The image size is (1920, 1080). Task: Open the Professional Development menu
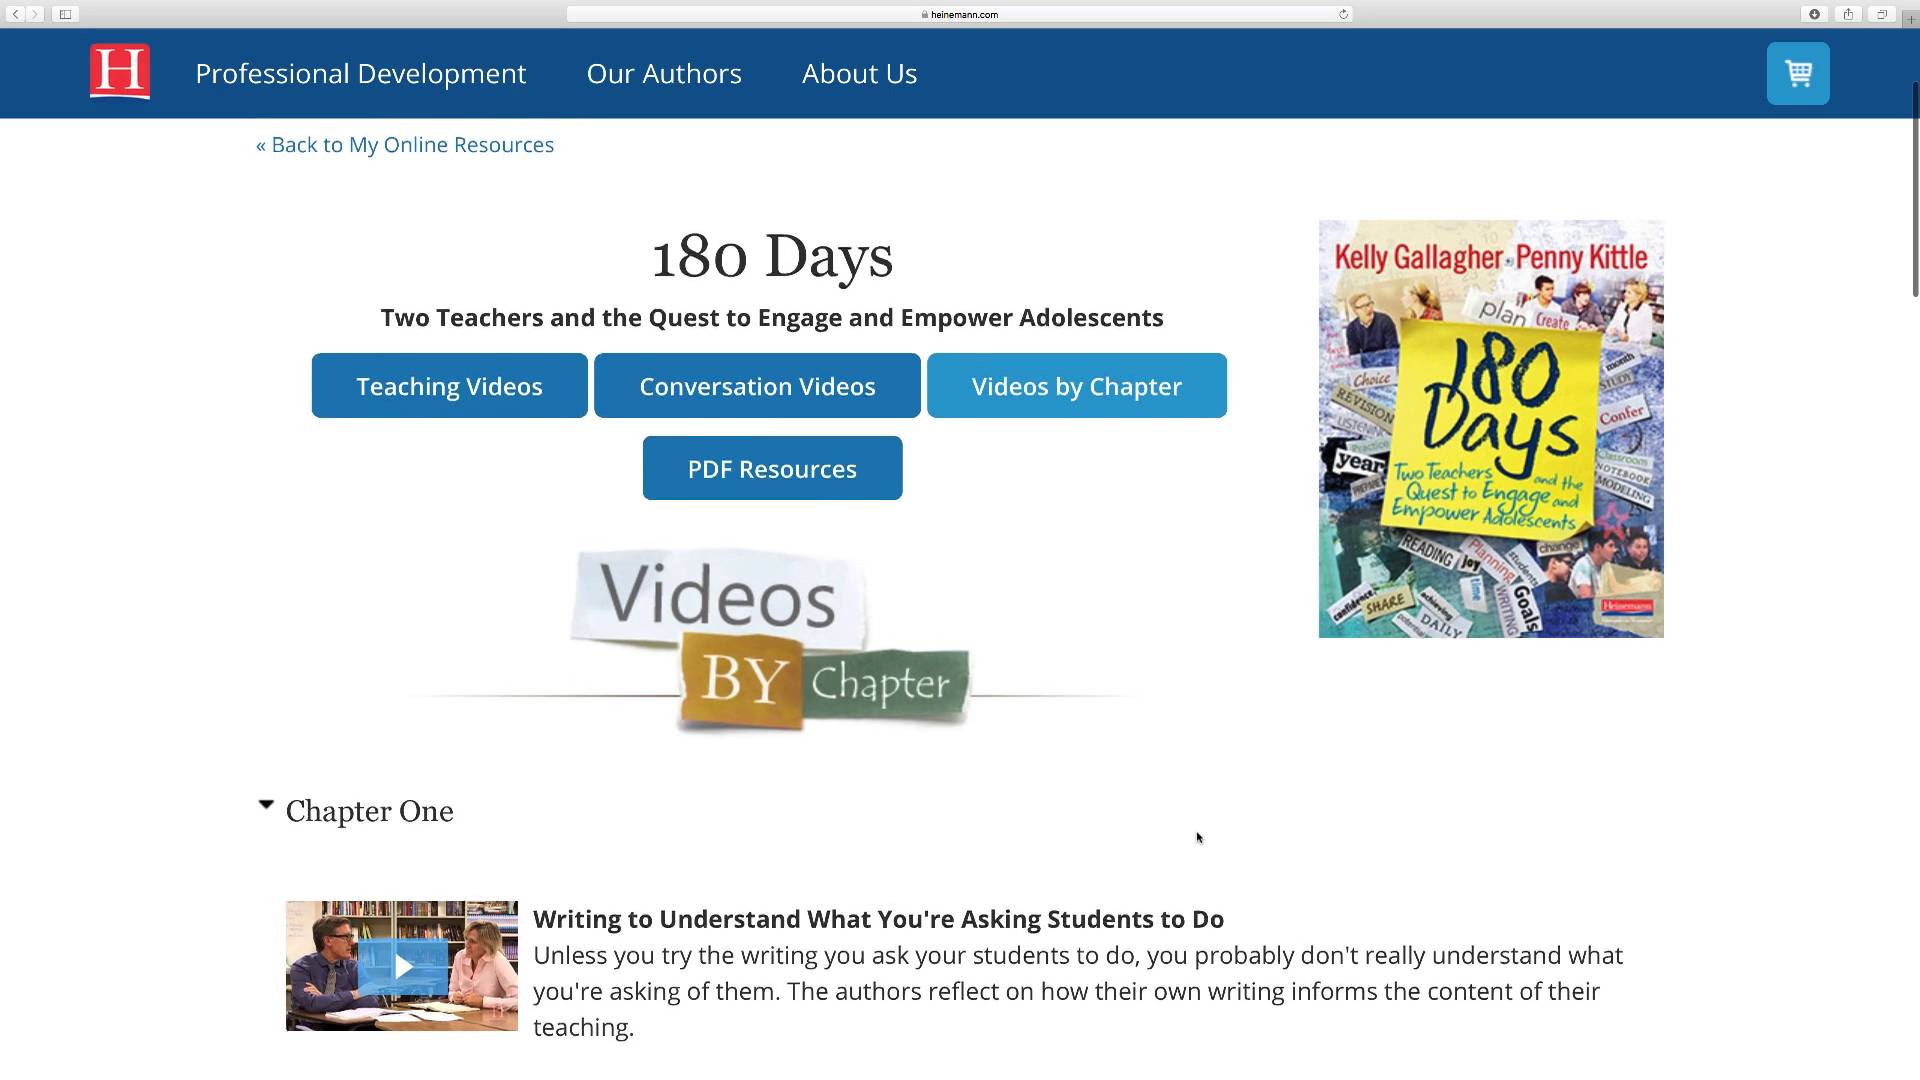(x=360, y=73)
